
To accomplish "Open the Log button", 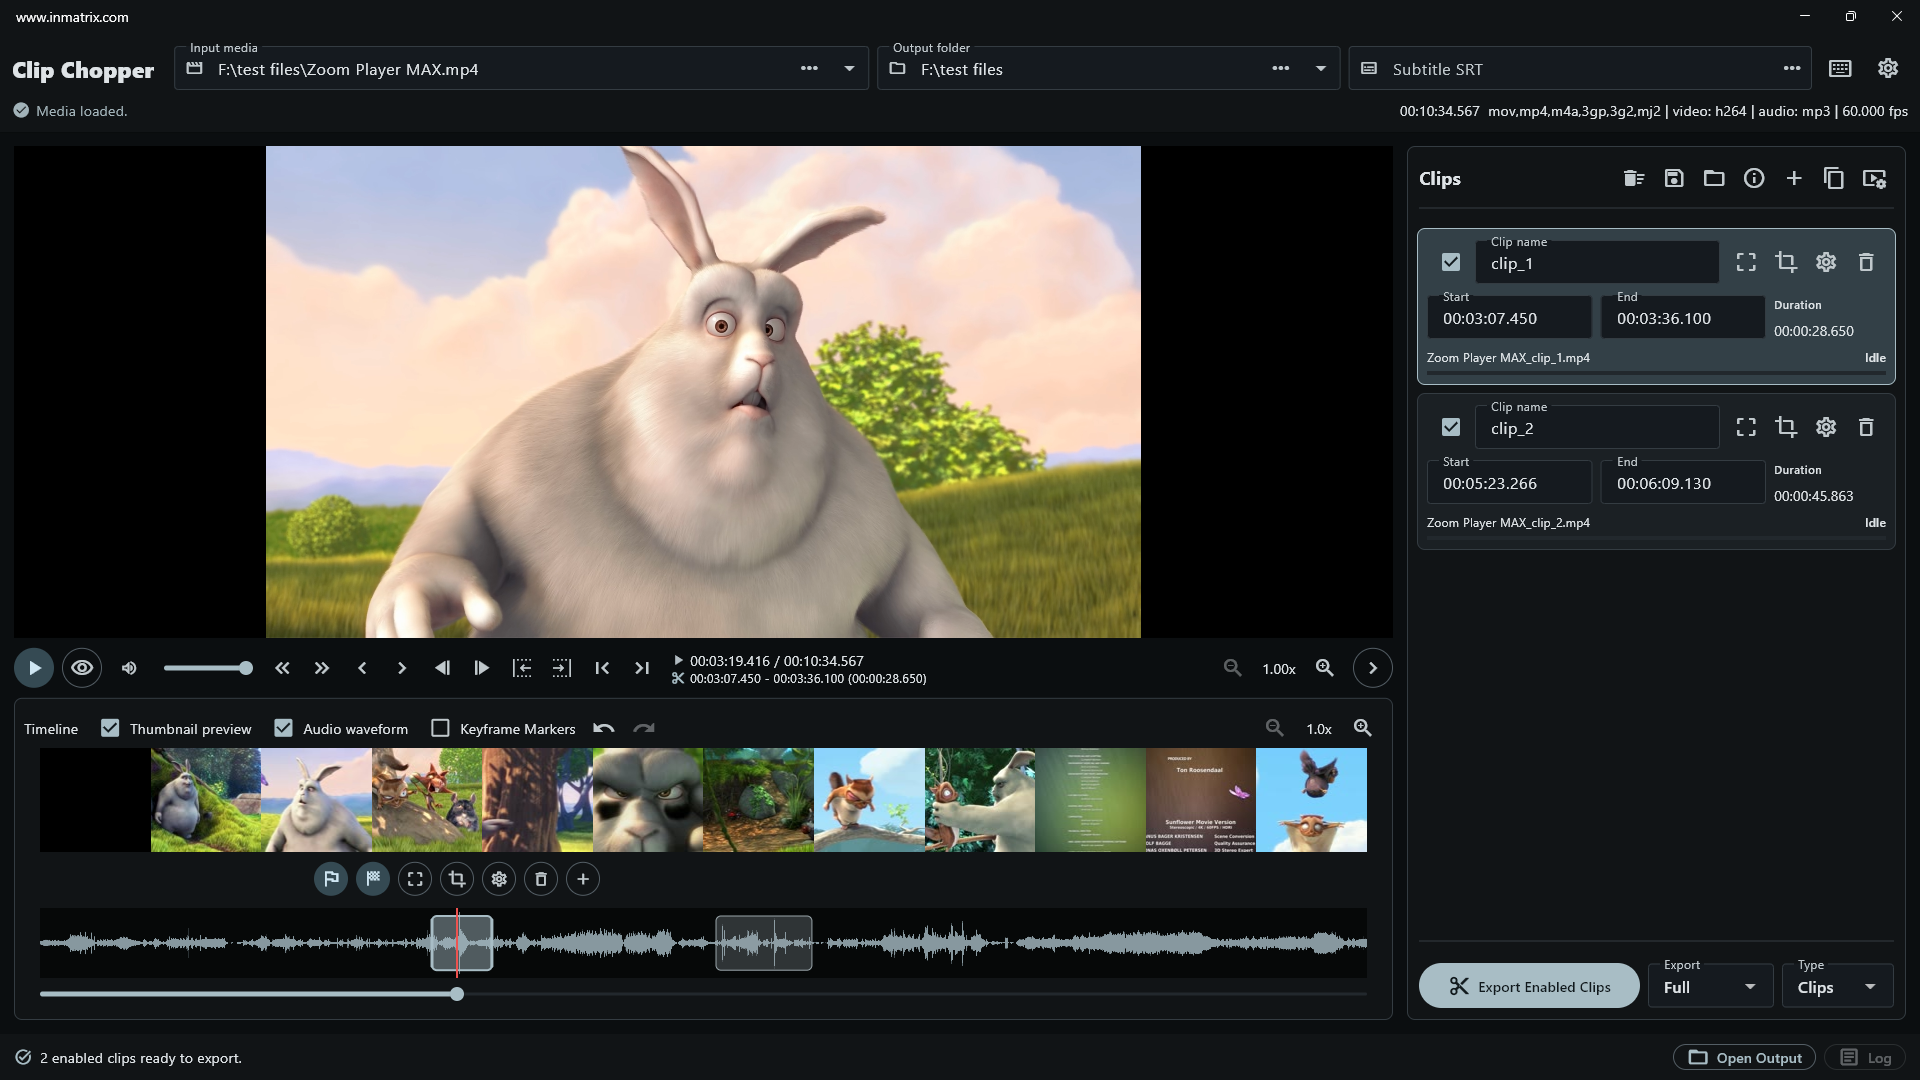I will click(x=1866, y=1058).
